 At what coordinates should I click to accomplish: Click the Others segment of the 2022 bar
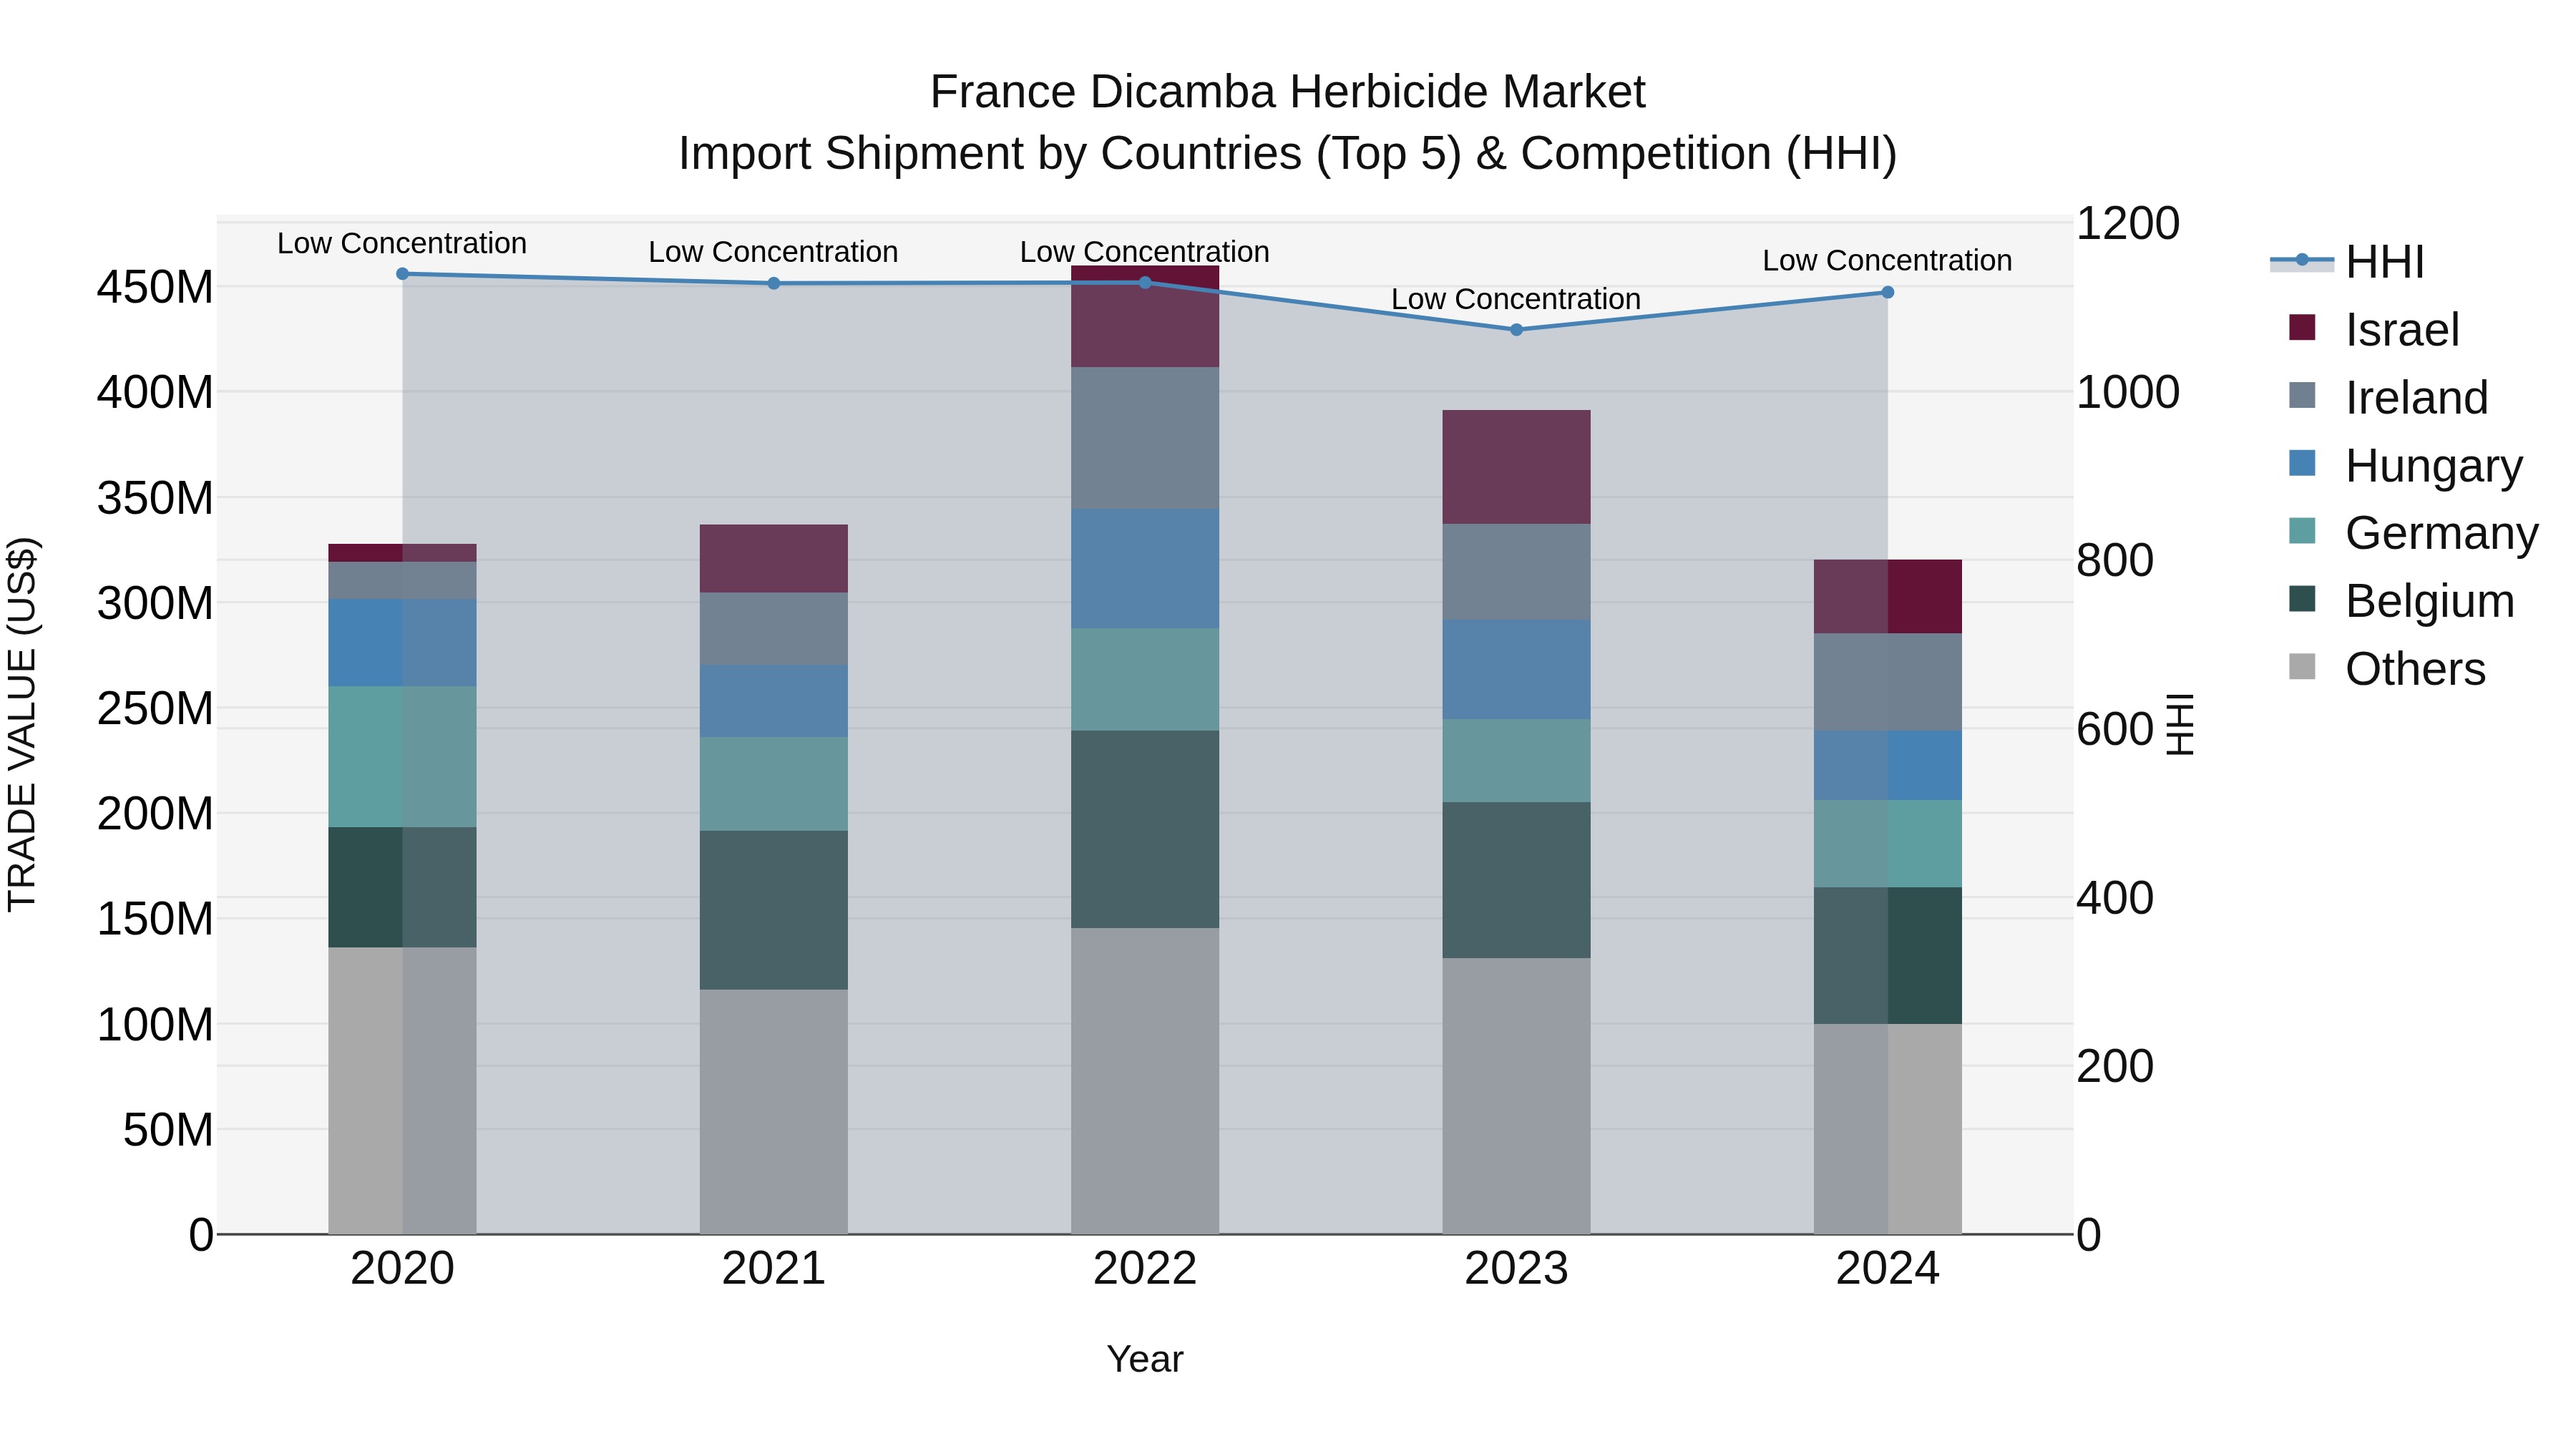[x=1145, y=1082]
